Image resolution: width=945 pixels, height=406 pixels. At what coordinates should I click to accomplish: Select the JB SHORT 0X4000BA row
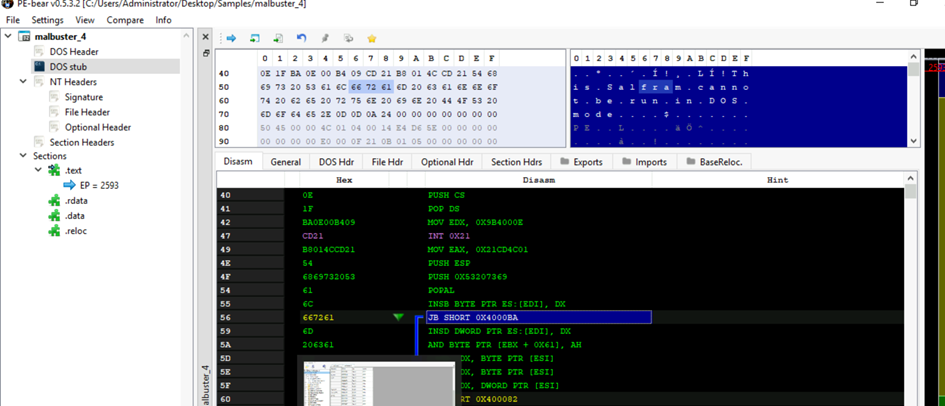pyautogui.click(x=538, y=317)
